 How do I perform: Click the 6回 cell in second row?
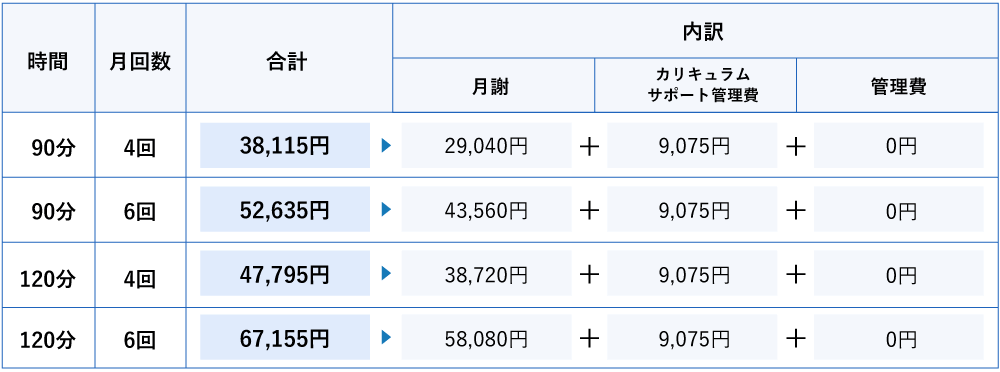pos(140,211)
